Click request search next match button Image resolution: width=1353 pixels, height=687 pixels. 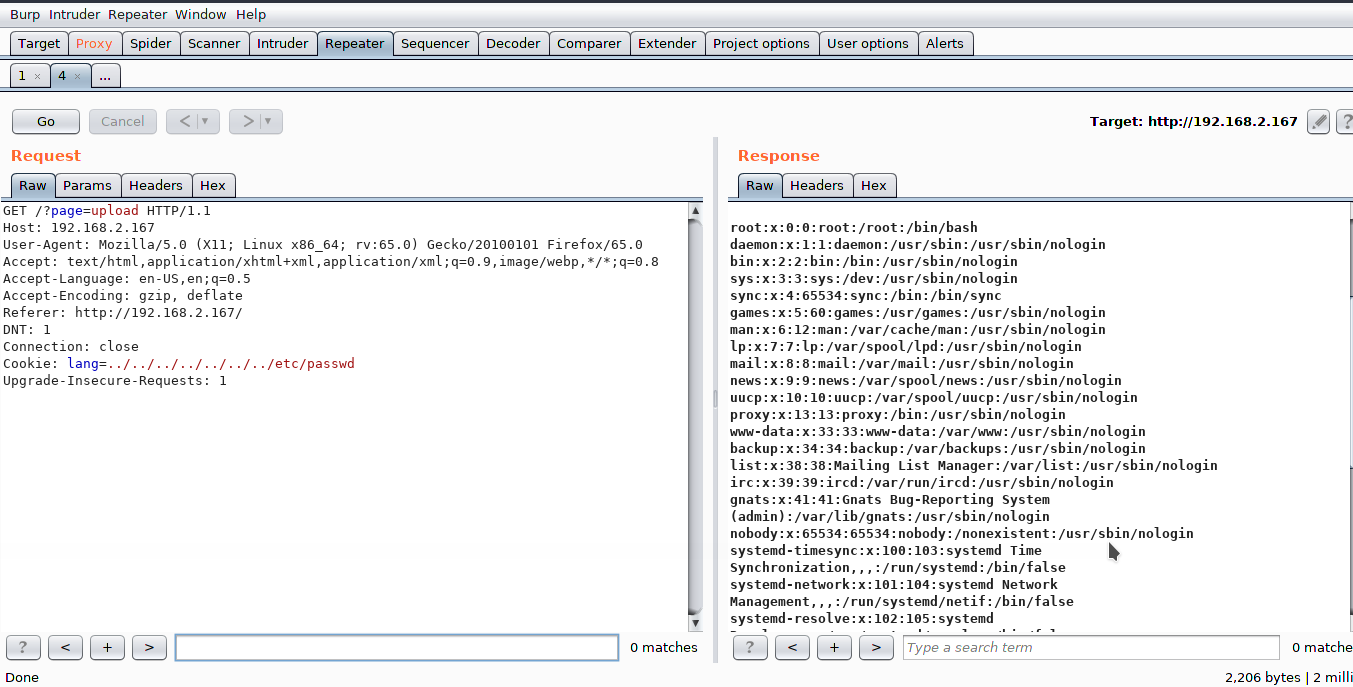pyautogui.click(x=149, y=647)
